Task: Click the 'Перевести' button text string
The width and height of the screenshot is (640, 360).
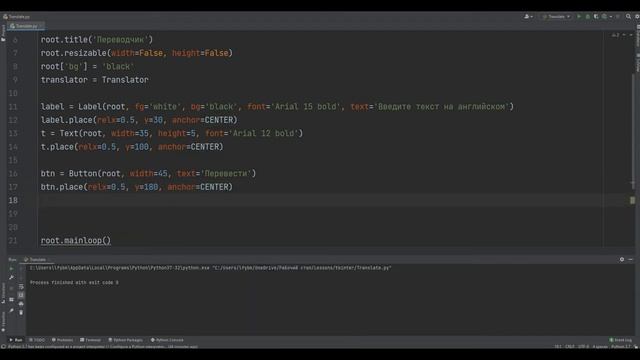Action: point(226,173)
